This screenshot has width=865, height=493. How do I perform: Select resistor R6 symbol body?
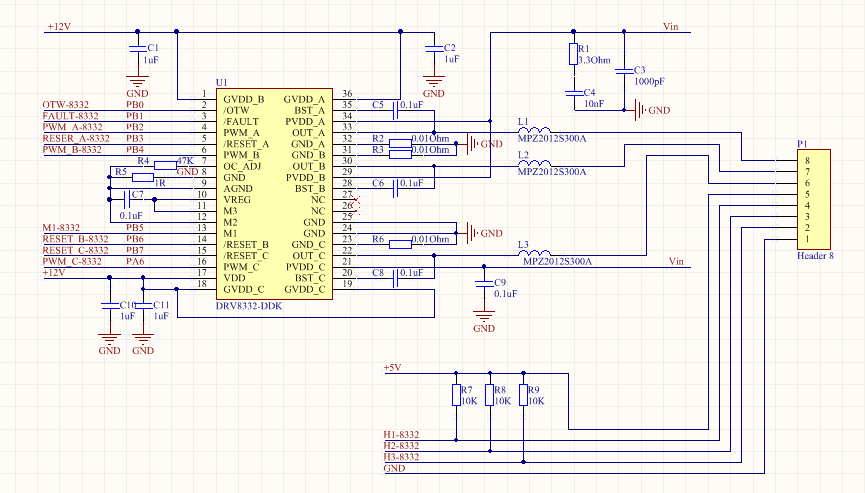(401, 244)
